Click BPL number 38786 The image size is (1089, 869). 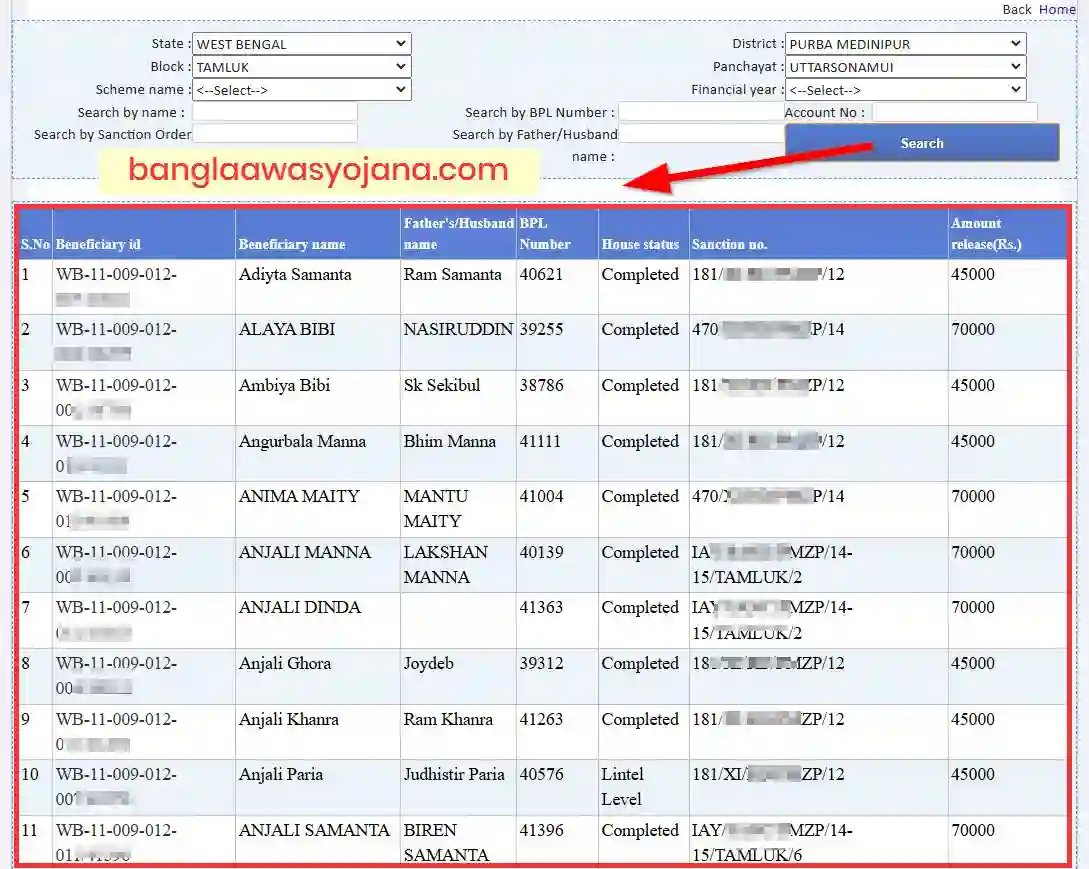[x=541, y=386]
